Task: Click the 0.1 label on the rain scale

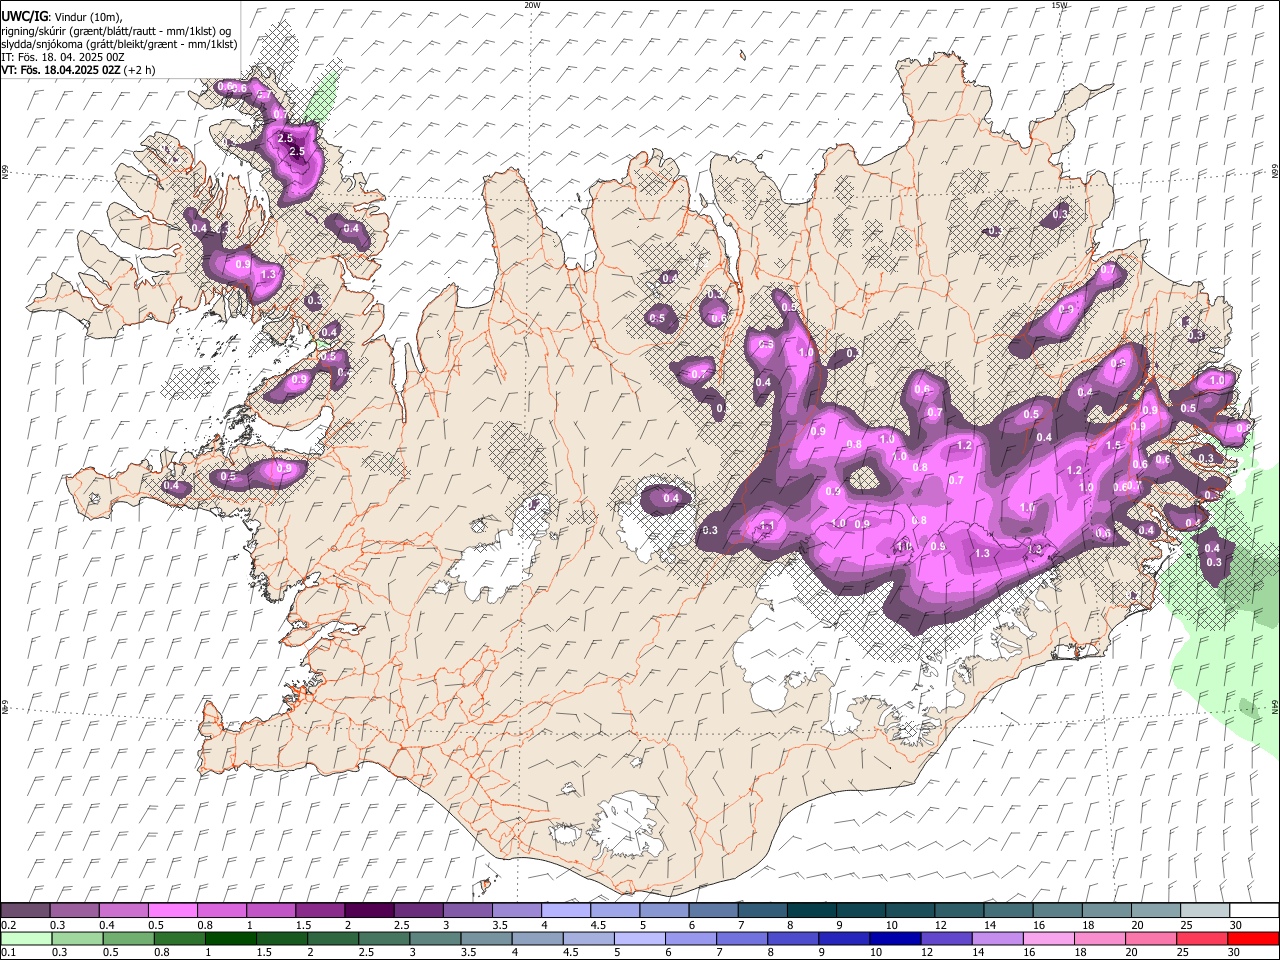Action: (x=7, y=953)
